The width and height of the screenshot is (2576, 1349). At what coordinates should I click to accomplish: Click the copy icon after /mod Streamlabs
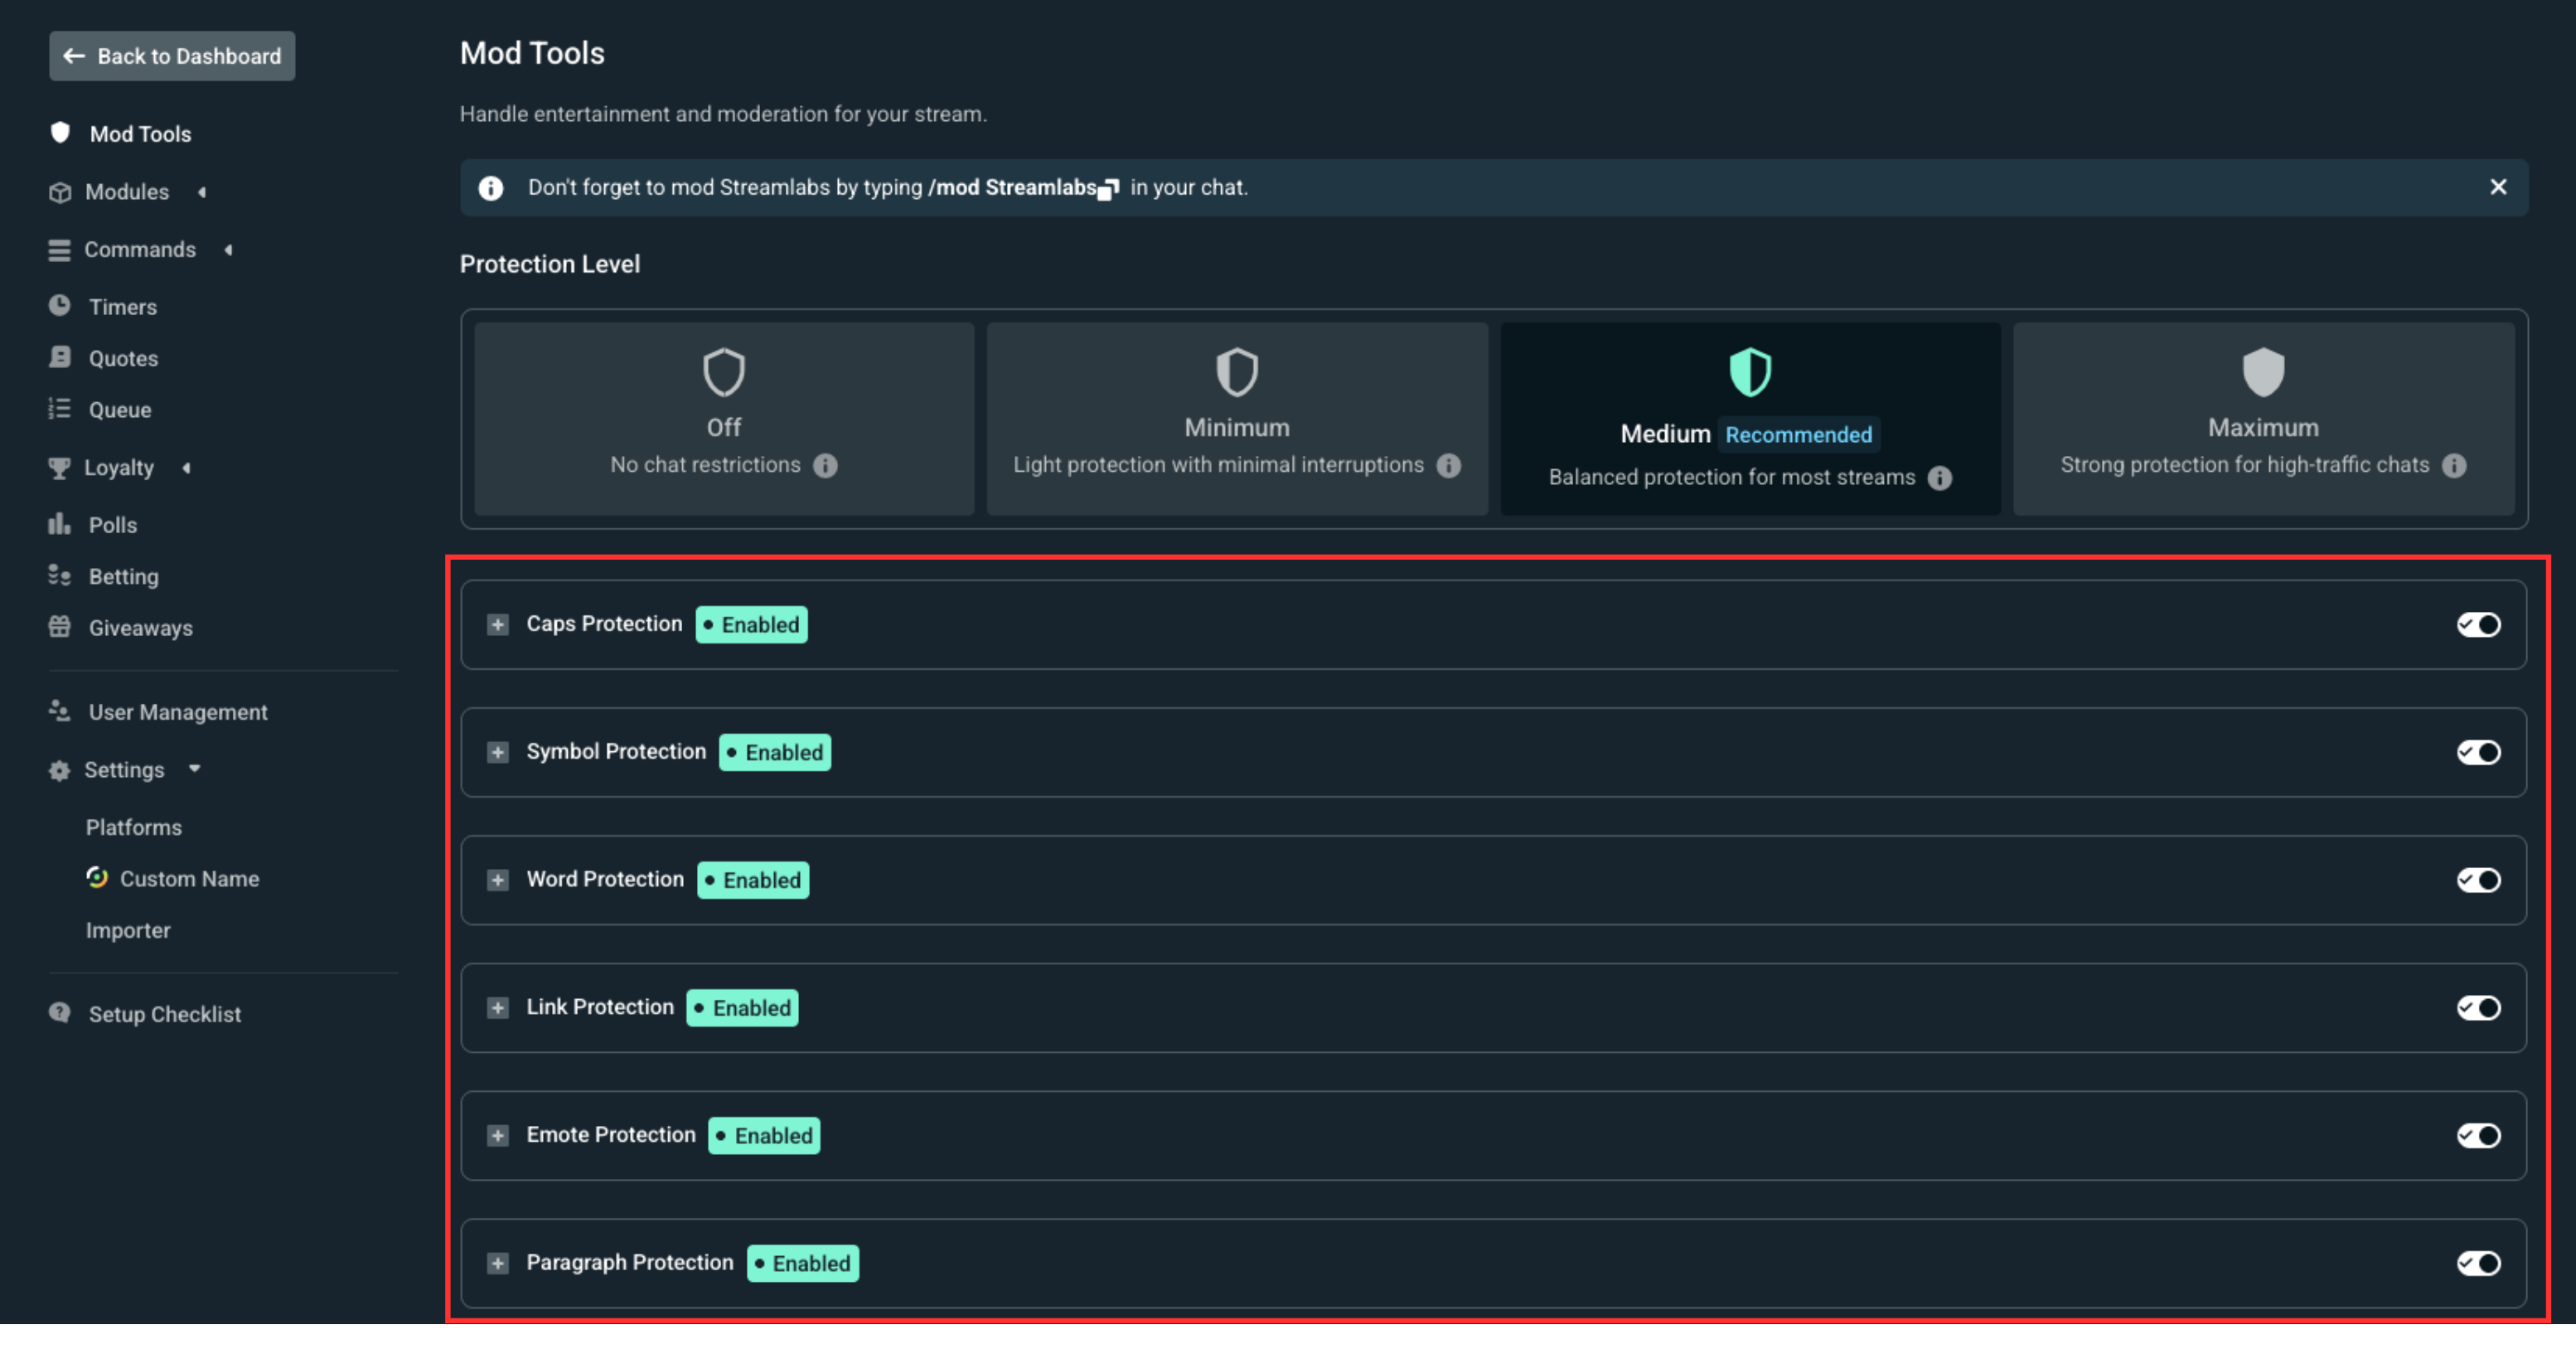coord(1108,190)
